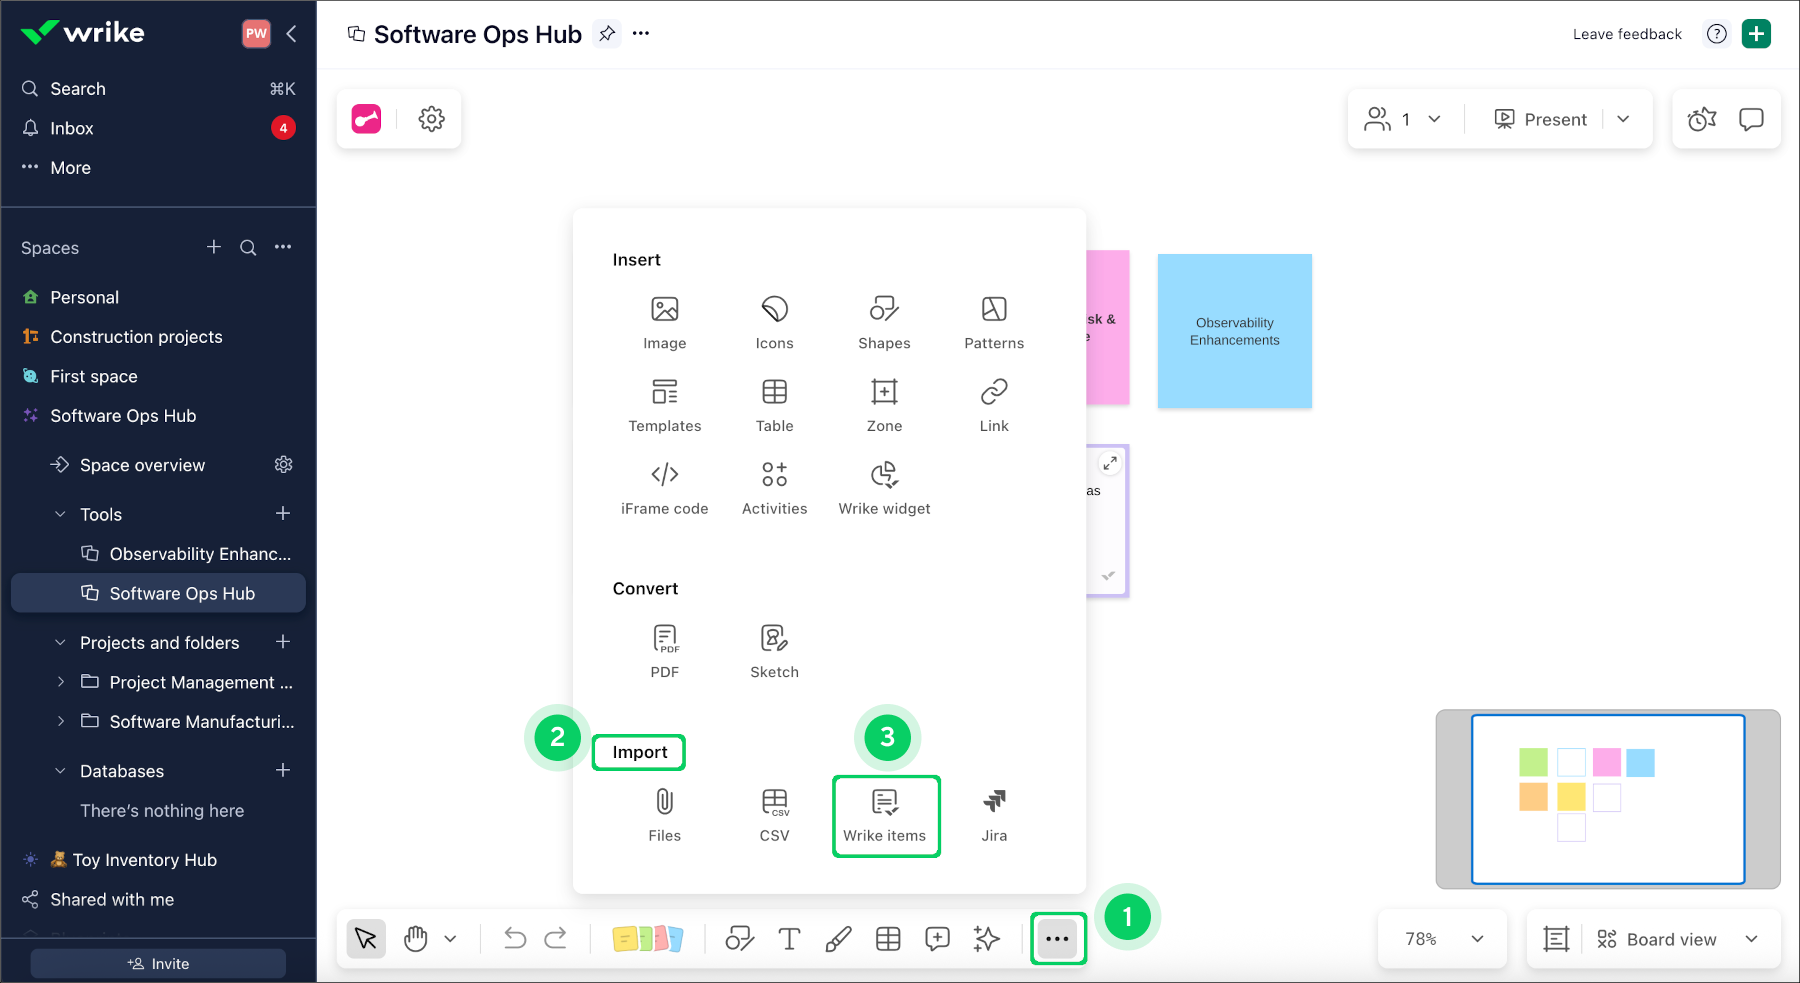Start presenting with the Present button
This screenshot has height=983, width=1800.
1541,119
